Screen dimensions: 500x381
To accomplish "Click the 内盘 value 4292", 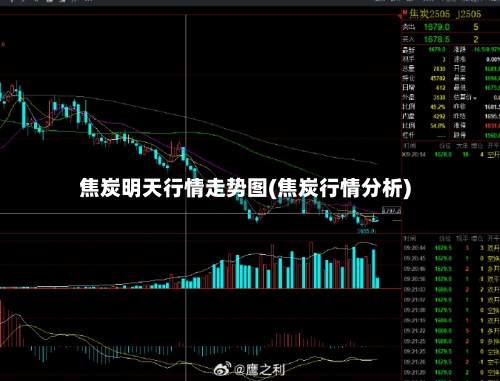I will [439, 116].
